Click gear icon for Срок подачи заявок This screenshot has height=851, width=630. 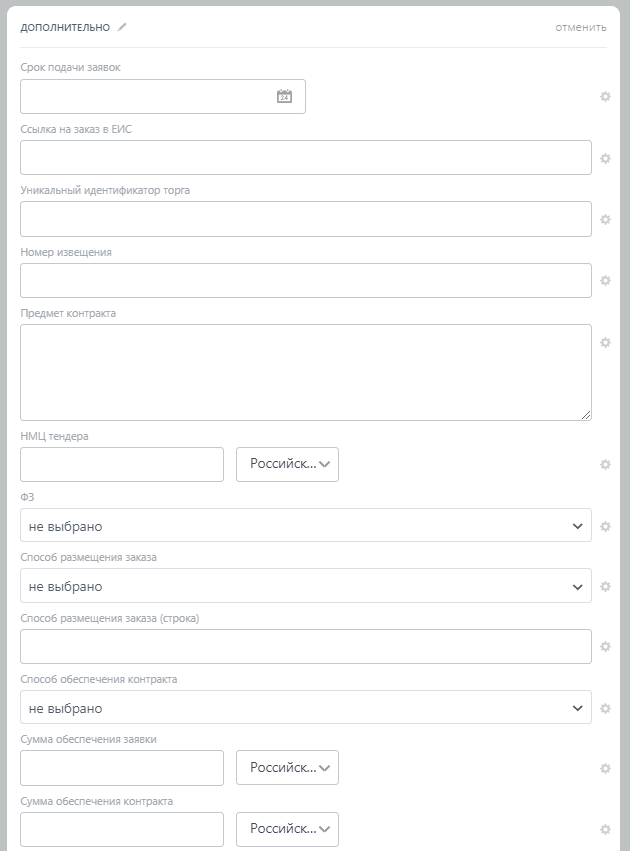[605, 97]
